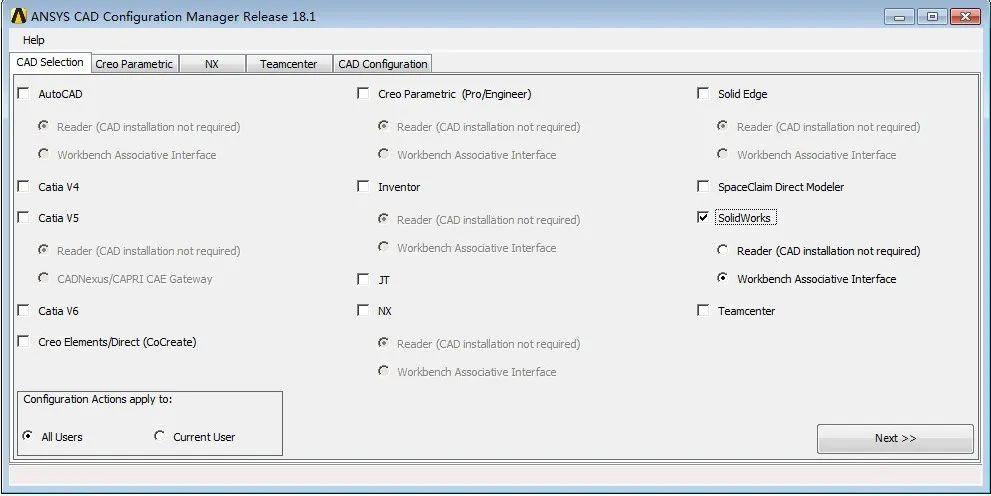
Task: Check Creo Parametric (Pro/Engineer) option
Action: pyautogui.click(x=363, y=94)
